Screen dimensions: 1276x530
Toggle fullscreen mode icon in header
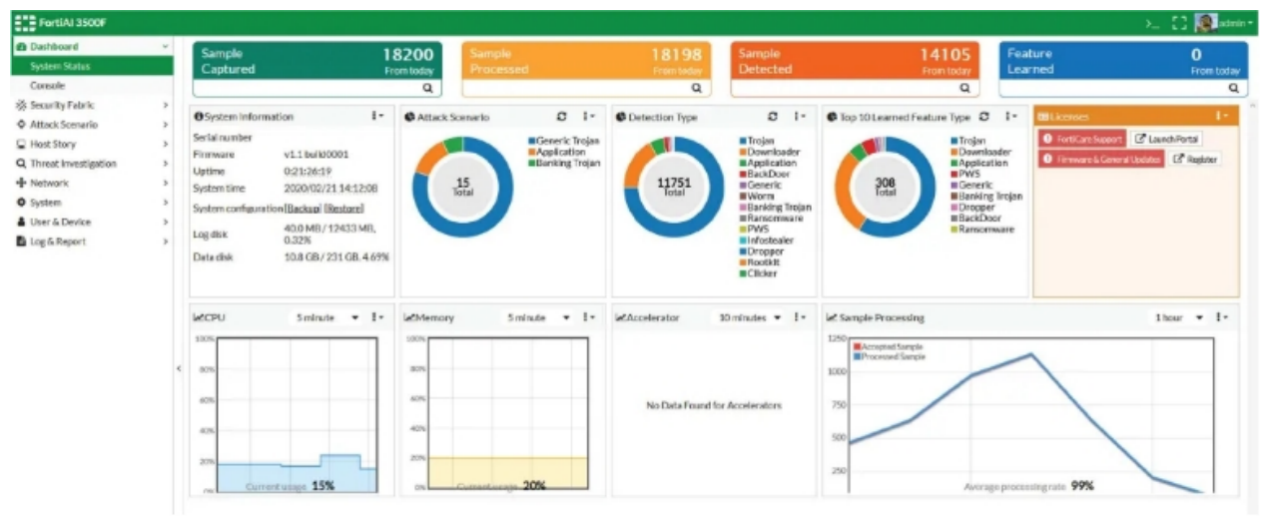tap(1178, 22)
